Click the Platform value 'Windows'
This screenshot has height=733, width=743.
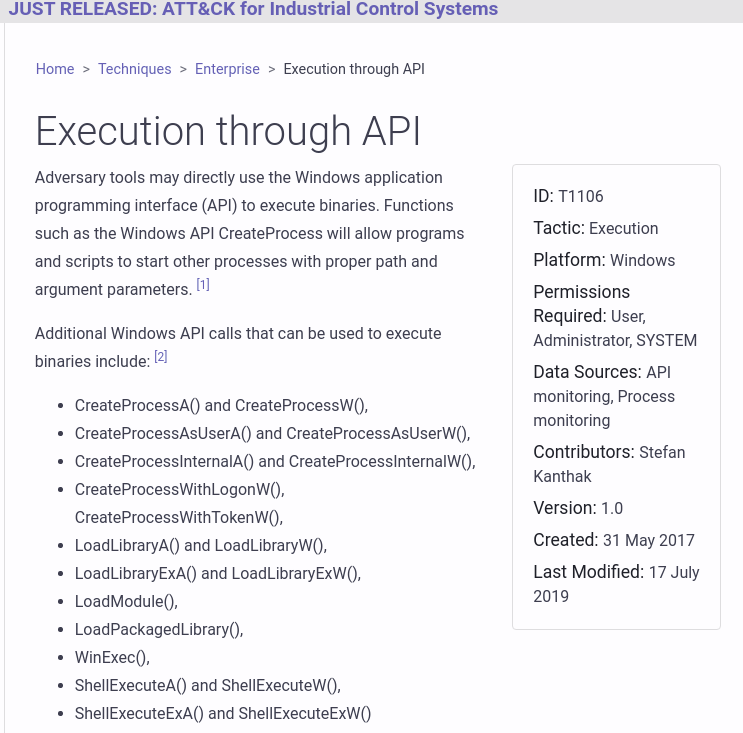pos(642,261)
